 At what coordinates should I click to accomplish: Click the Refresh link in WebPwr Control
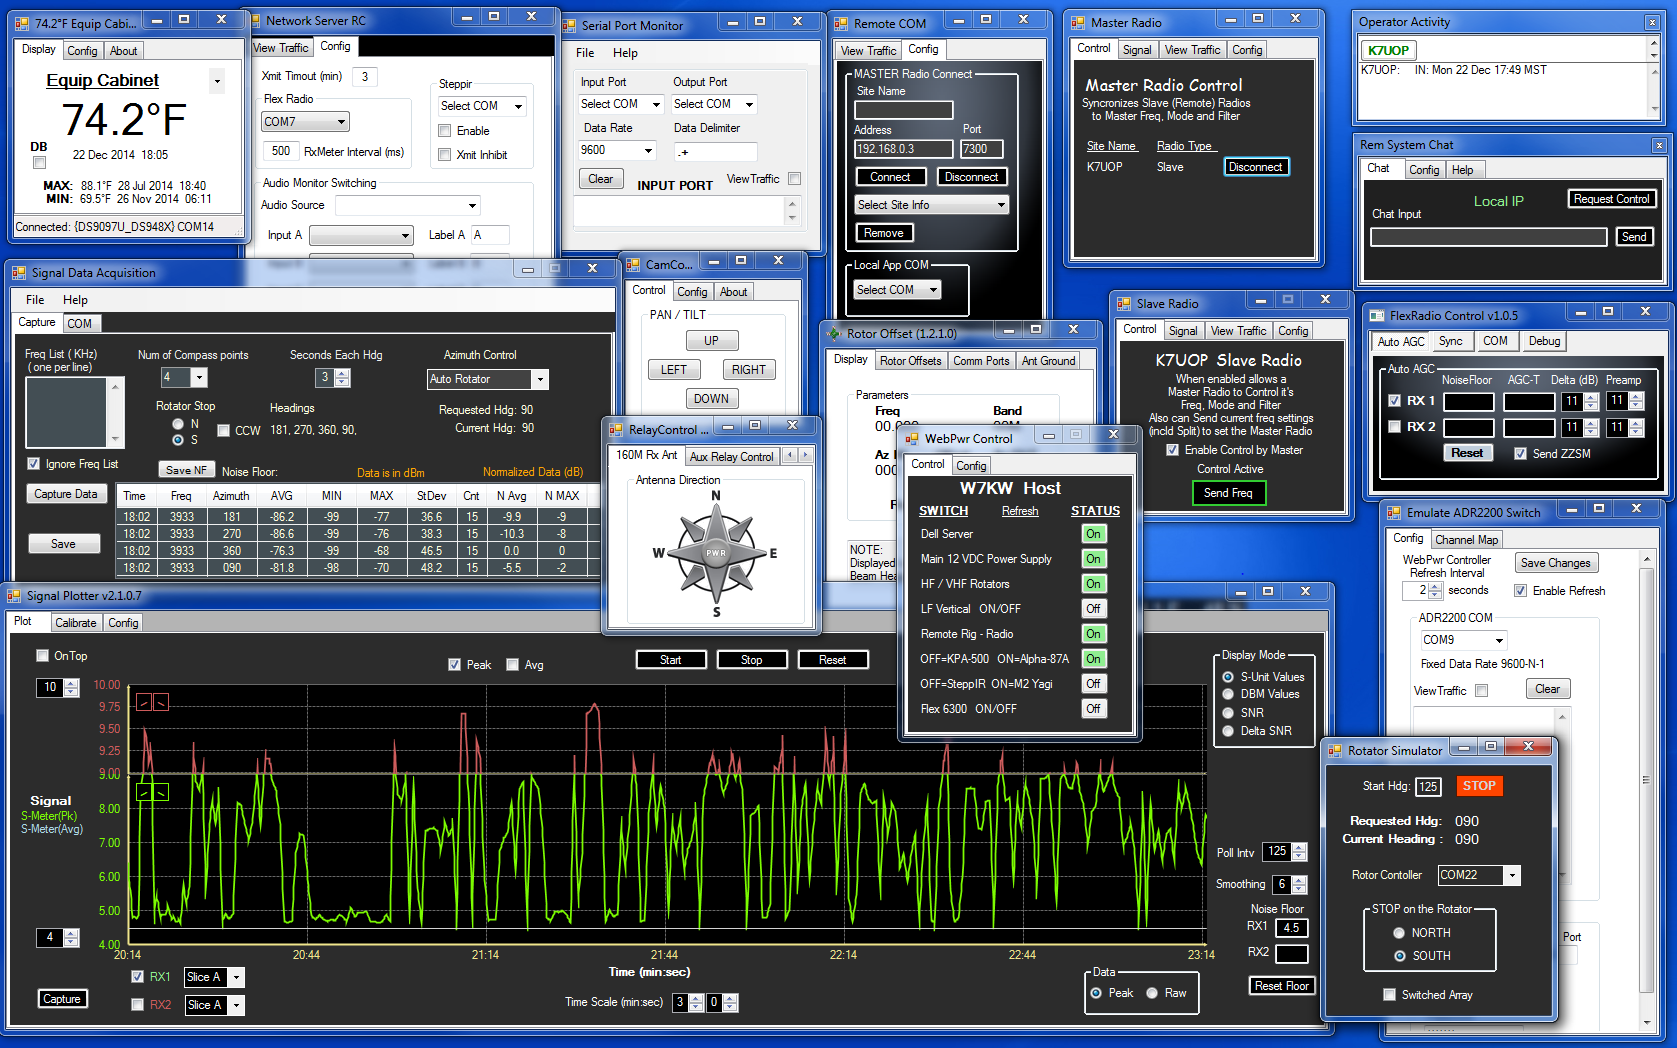pyautogui.click(x=1019, y=511)
